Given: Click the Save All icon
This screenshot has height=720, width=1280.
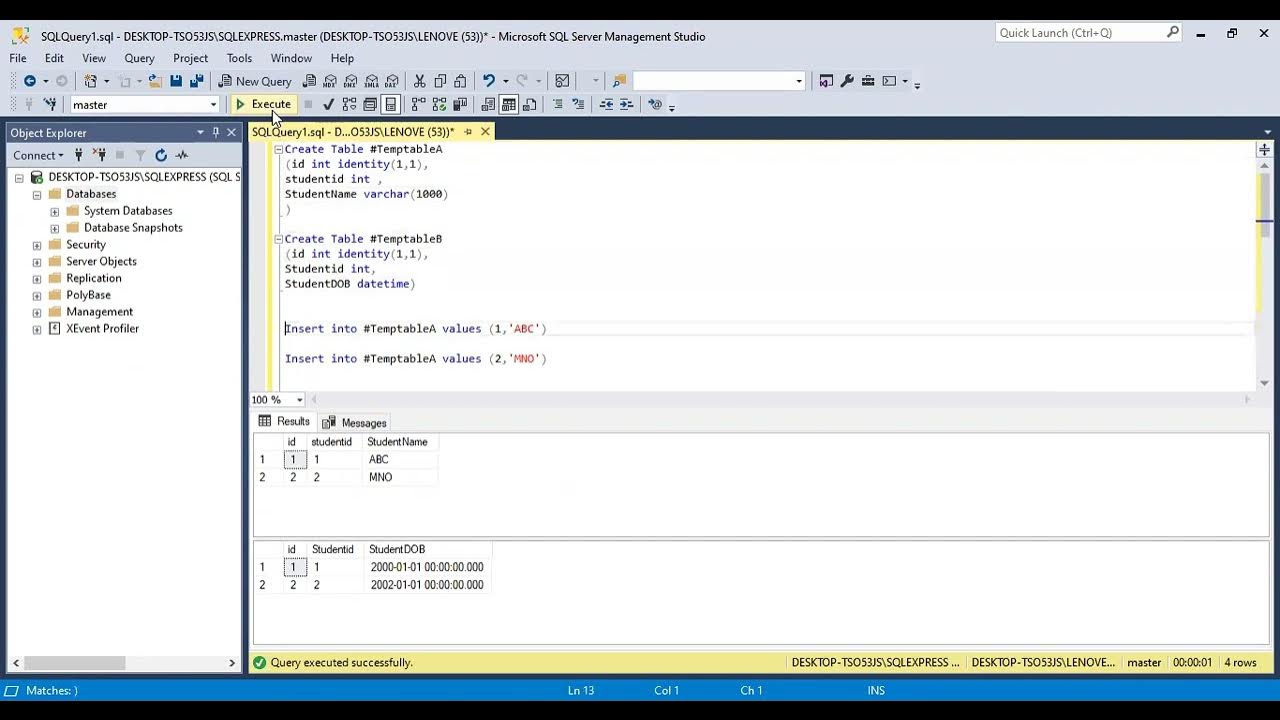Looking at the screenshot, I should pos(197,81).
